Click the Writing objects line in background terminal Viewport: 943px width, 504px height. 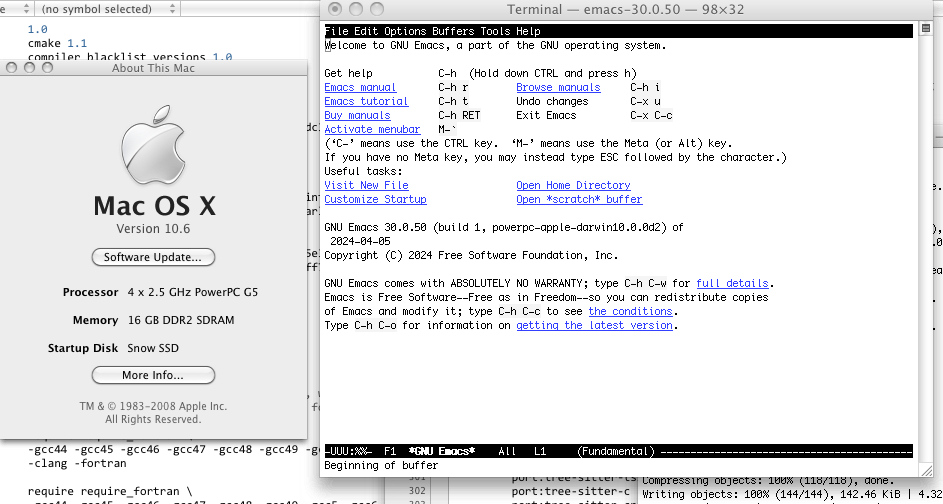coord(792,495)
